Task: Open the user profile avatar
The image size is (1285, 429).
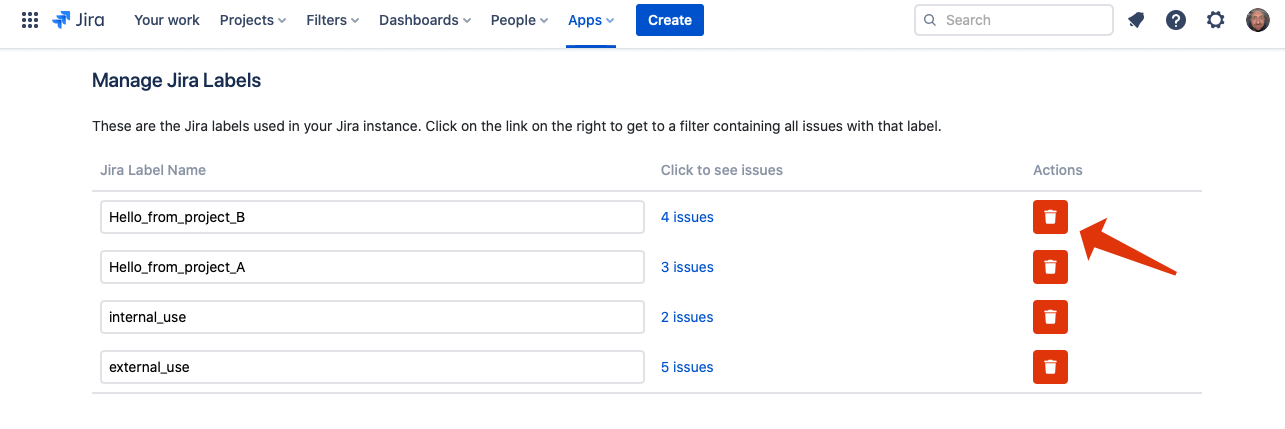Action: click(x=1258, y=20)
